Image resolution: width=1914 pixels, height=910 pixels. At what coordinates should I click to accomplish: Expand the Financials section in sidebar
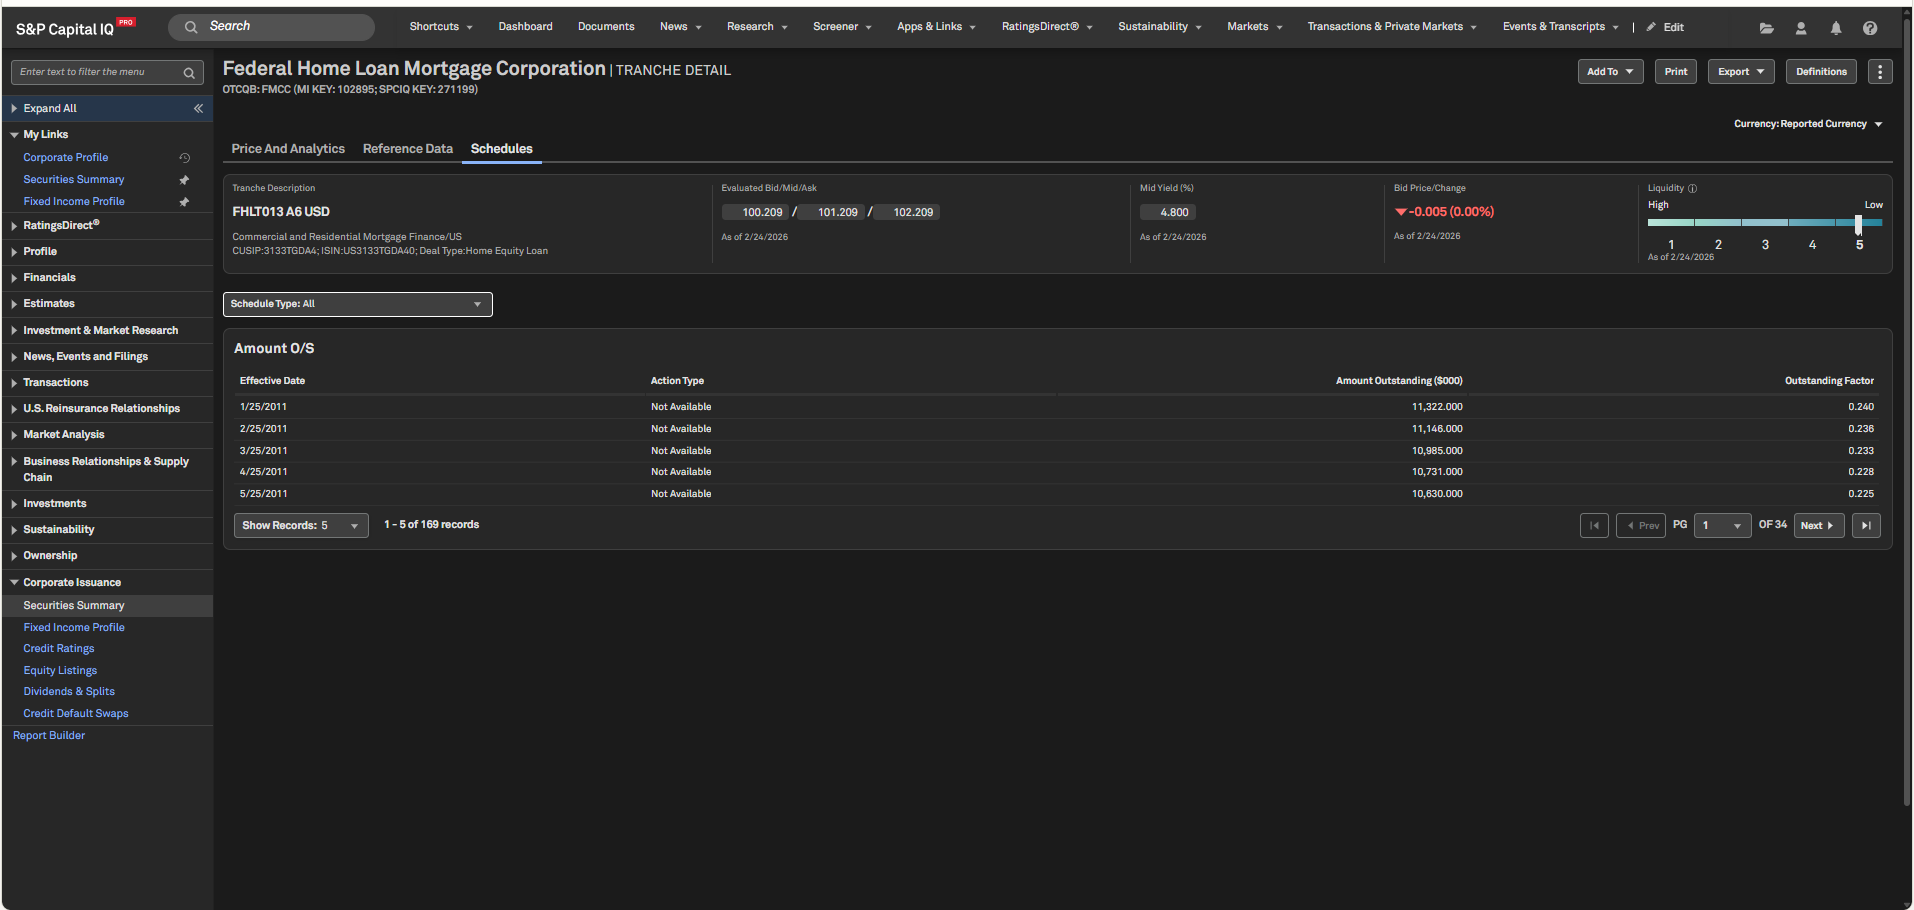click(49, 278)
